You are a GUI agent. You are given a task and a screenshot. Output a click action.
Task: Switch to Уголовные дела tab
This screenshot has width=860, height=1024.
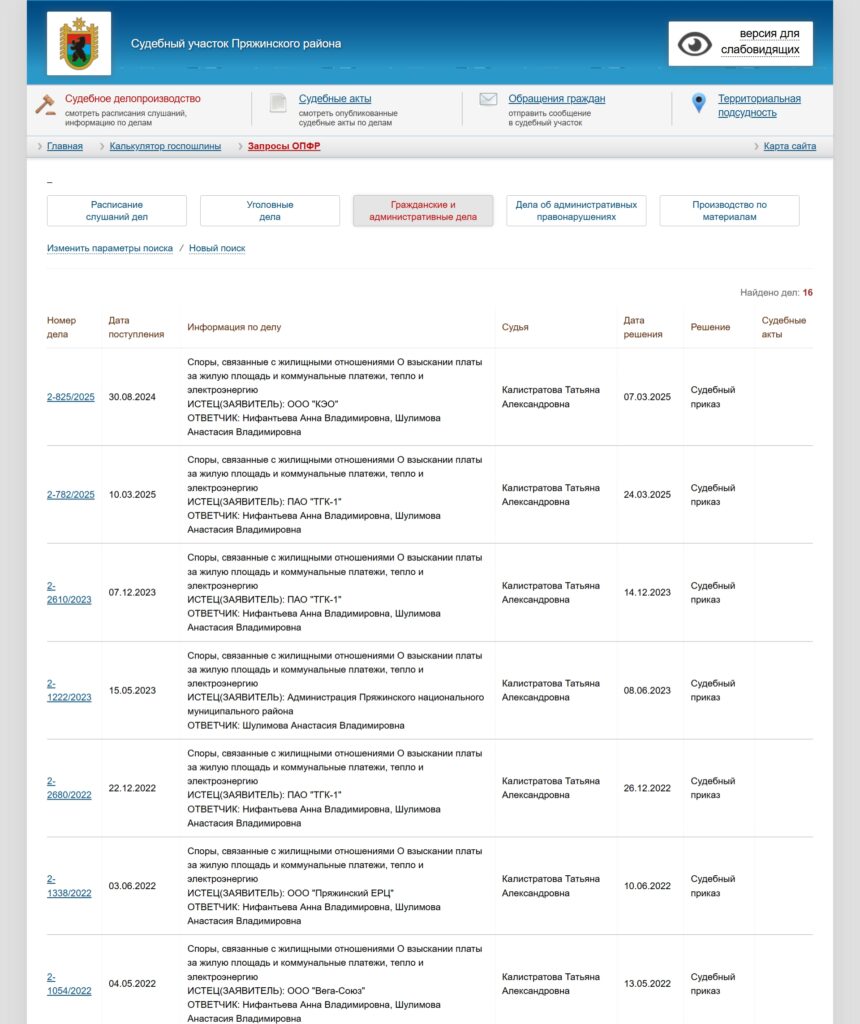(x=270, y=211)
